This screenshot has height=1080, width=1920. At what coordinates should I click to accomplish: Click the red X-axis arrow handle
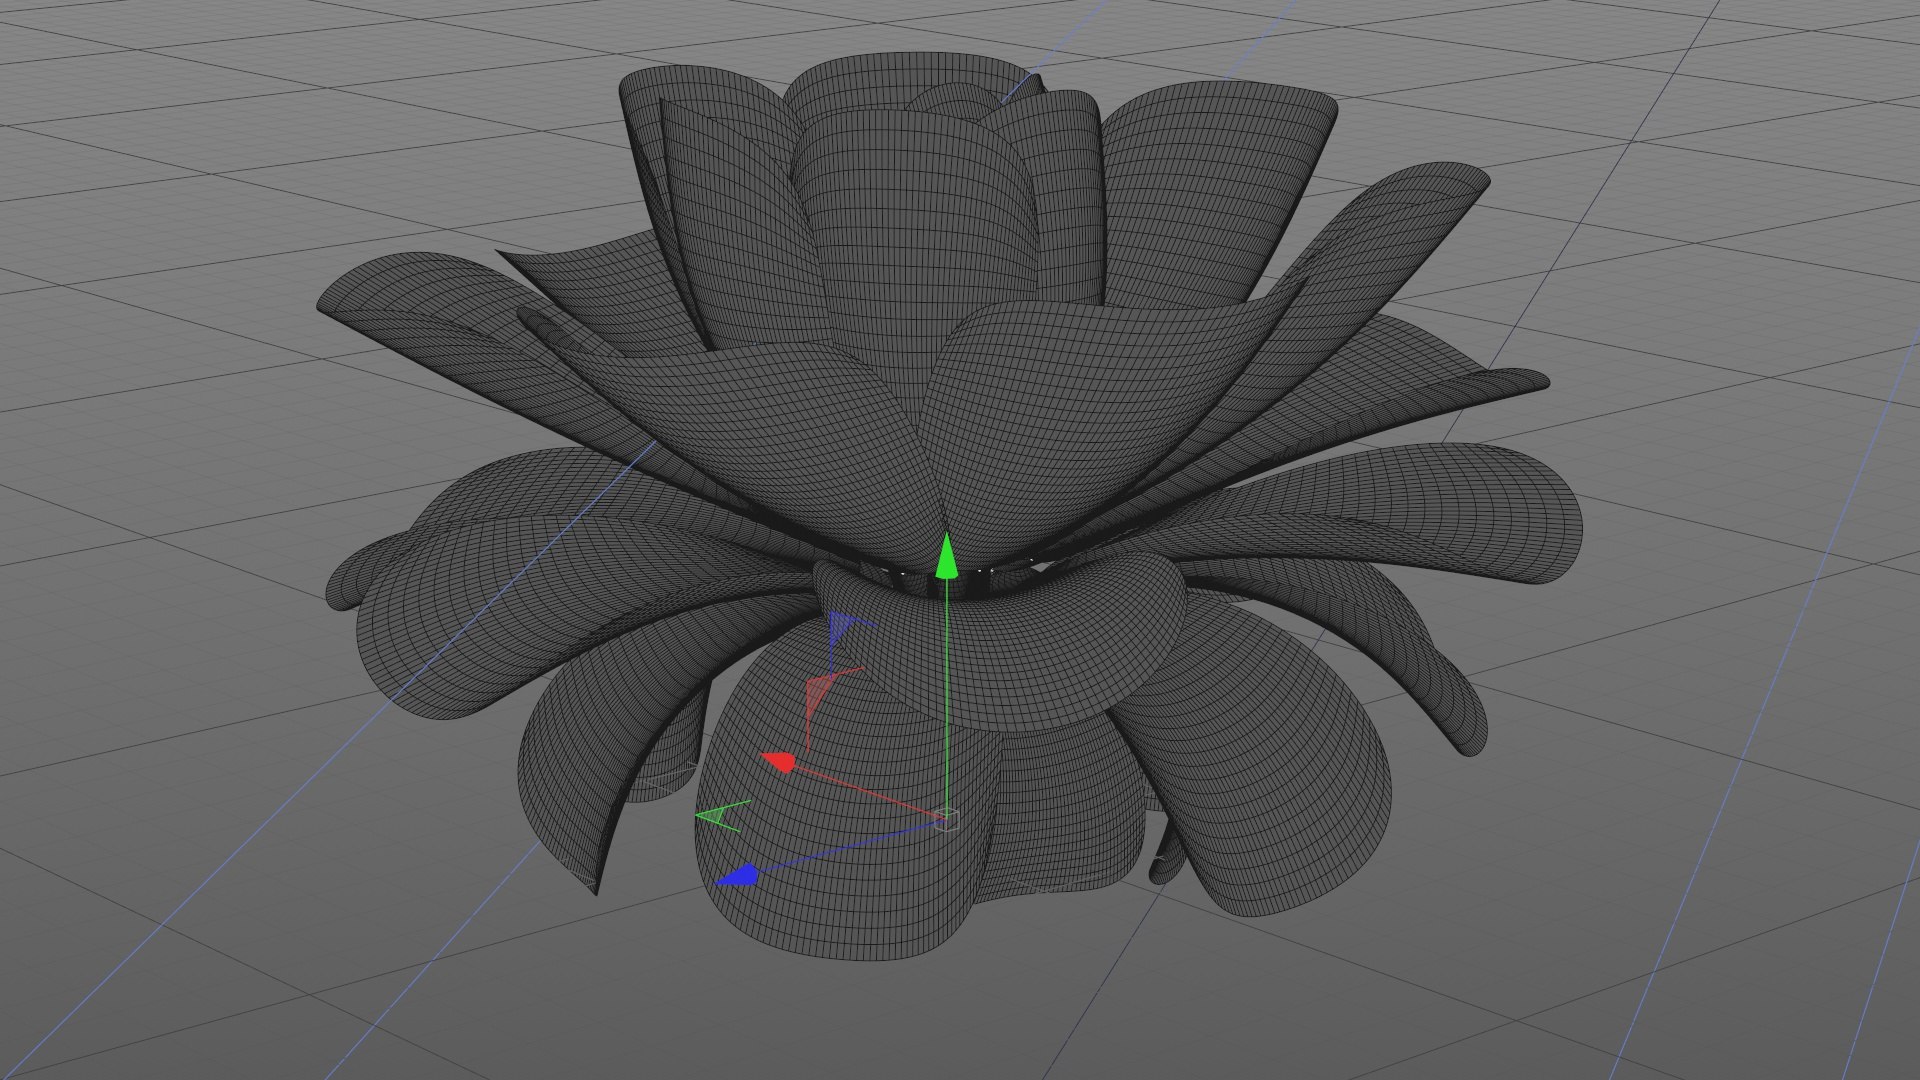(x=778, y=762)
